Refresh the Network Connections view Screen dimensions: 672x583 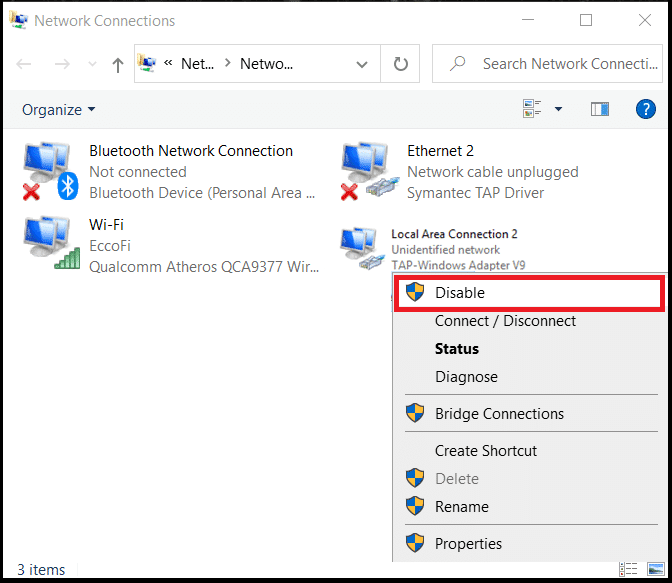coord(401,64)
